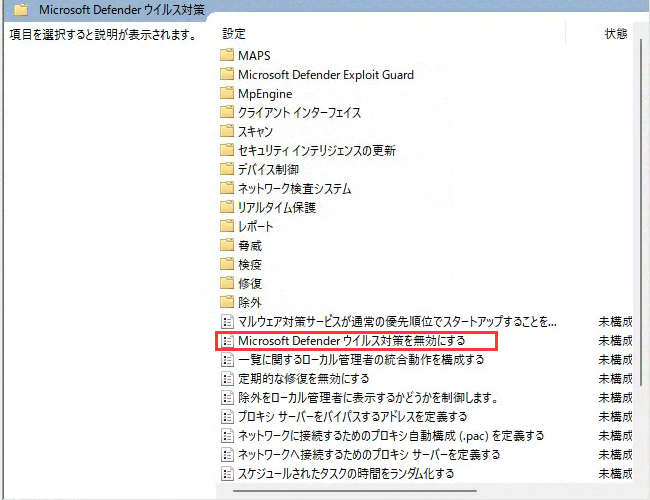The image size is (650, 500).
Task: Click the Microsoft Defender Exploit Guard folder icon
Action: [227, 74]
